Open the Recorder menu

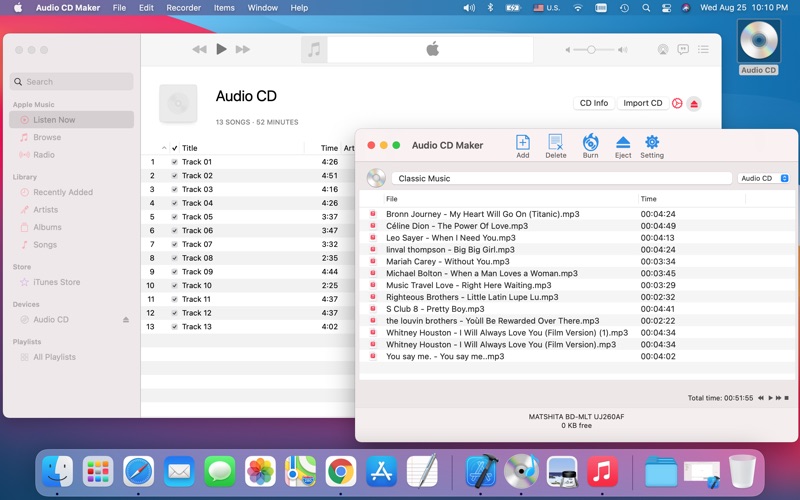184,8
